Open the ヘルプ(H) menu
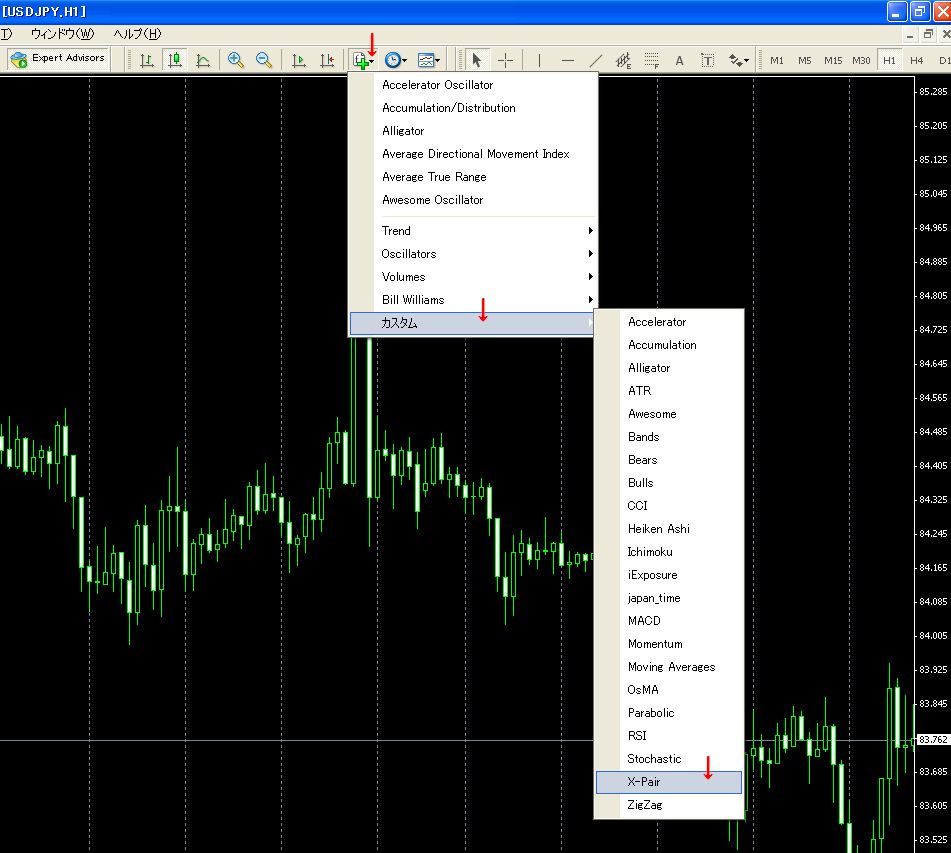 138,34
